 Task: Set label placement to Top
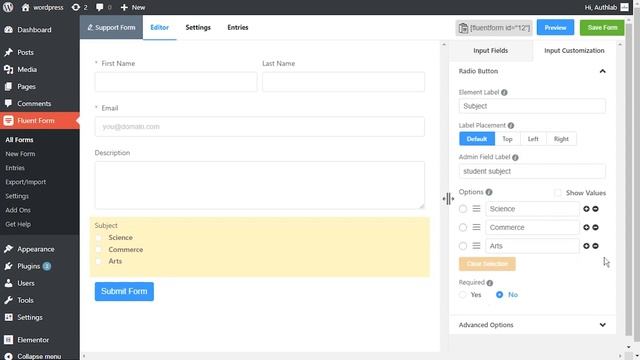(x=507, y=139)
